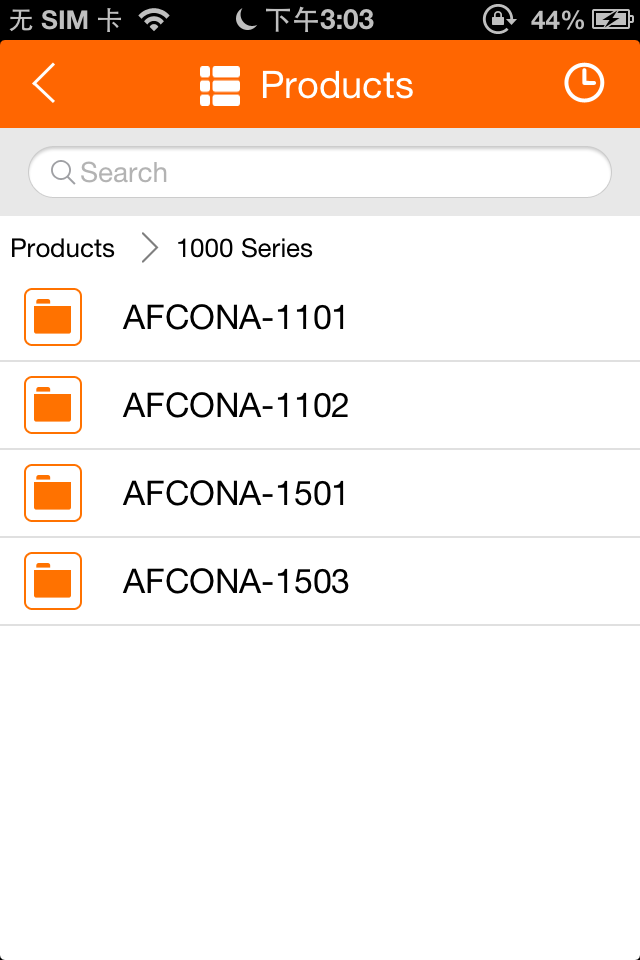Click the folder icon for AFCONA-1503

click(53, 581)
